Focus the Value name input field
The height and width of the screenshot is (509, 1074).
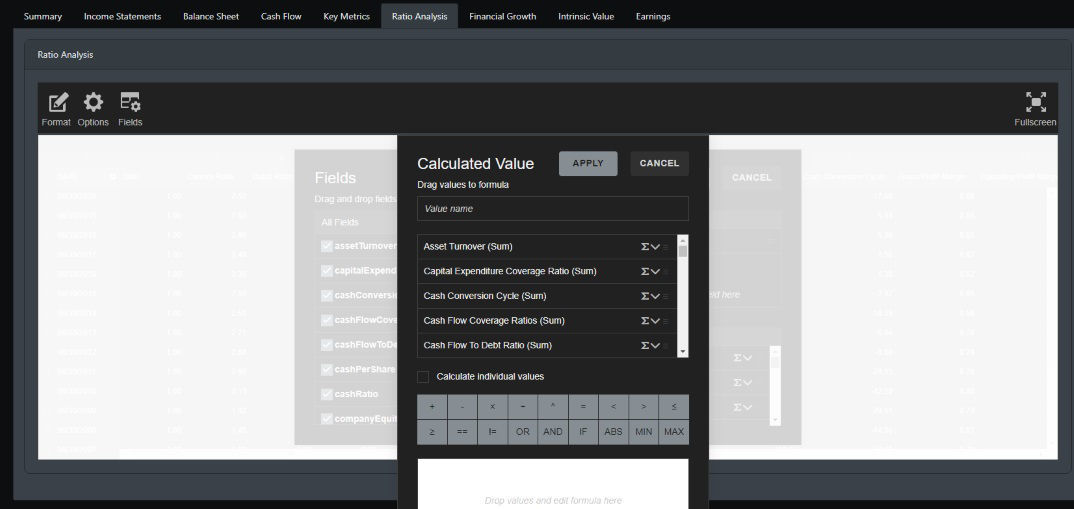(553, 209)
